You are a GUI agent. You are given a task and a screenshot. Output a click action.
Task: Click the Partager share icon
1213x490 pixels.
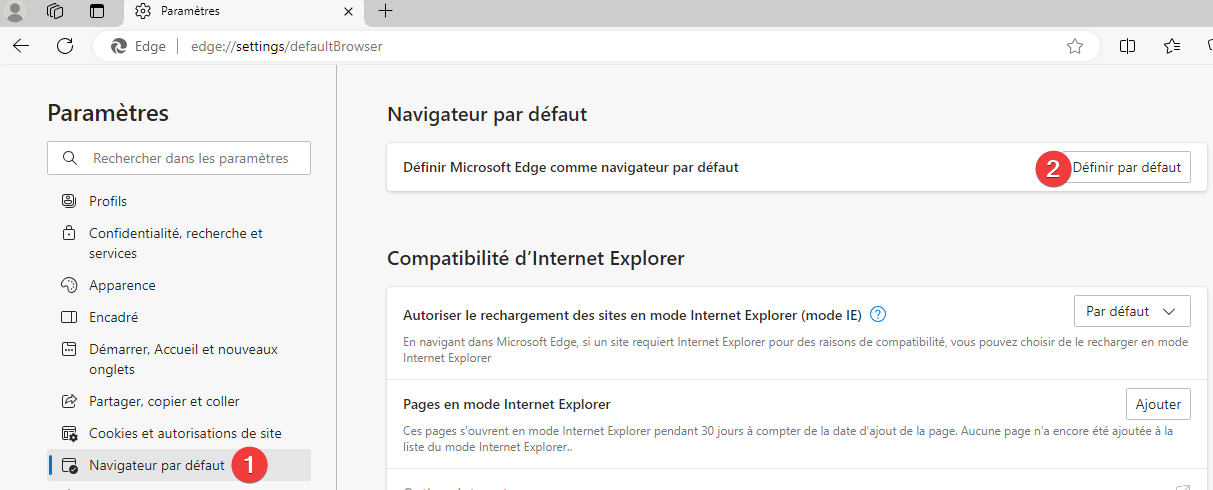coord(69,401)
